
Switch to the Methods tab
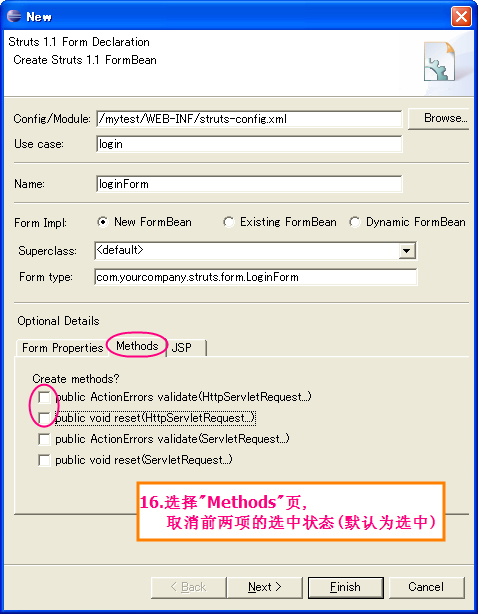(137, 346)
